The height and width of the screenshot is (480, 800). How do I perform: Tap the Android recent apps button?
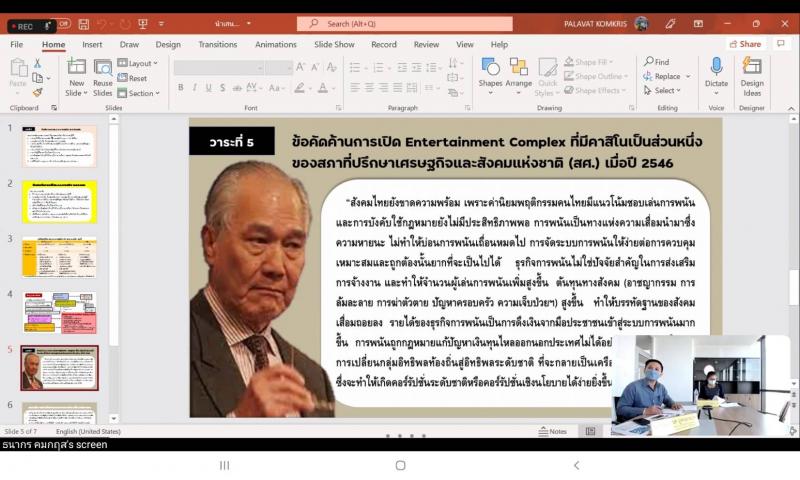[x=224, y=465]
